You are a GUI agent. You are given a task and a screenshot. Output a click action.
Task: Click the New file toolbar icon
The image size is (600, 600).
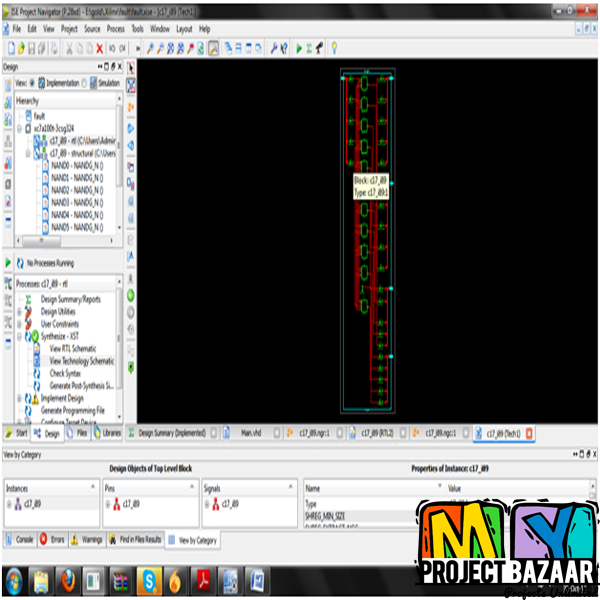[x=10, y=48]
